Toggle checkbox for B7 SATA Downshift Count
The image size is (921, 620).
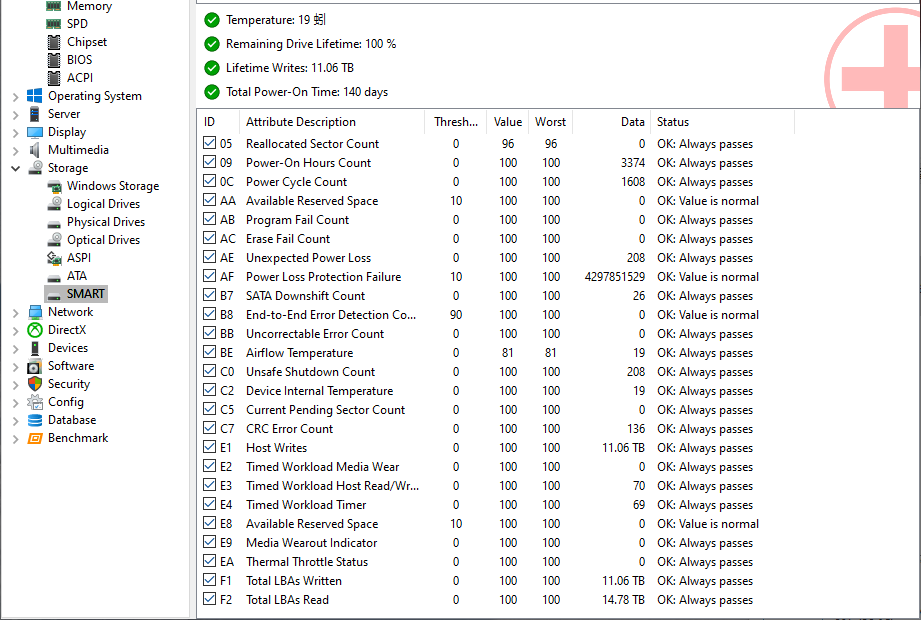coord(209,295)
